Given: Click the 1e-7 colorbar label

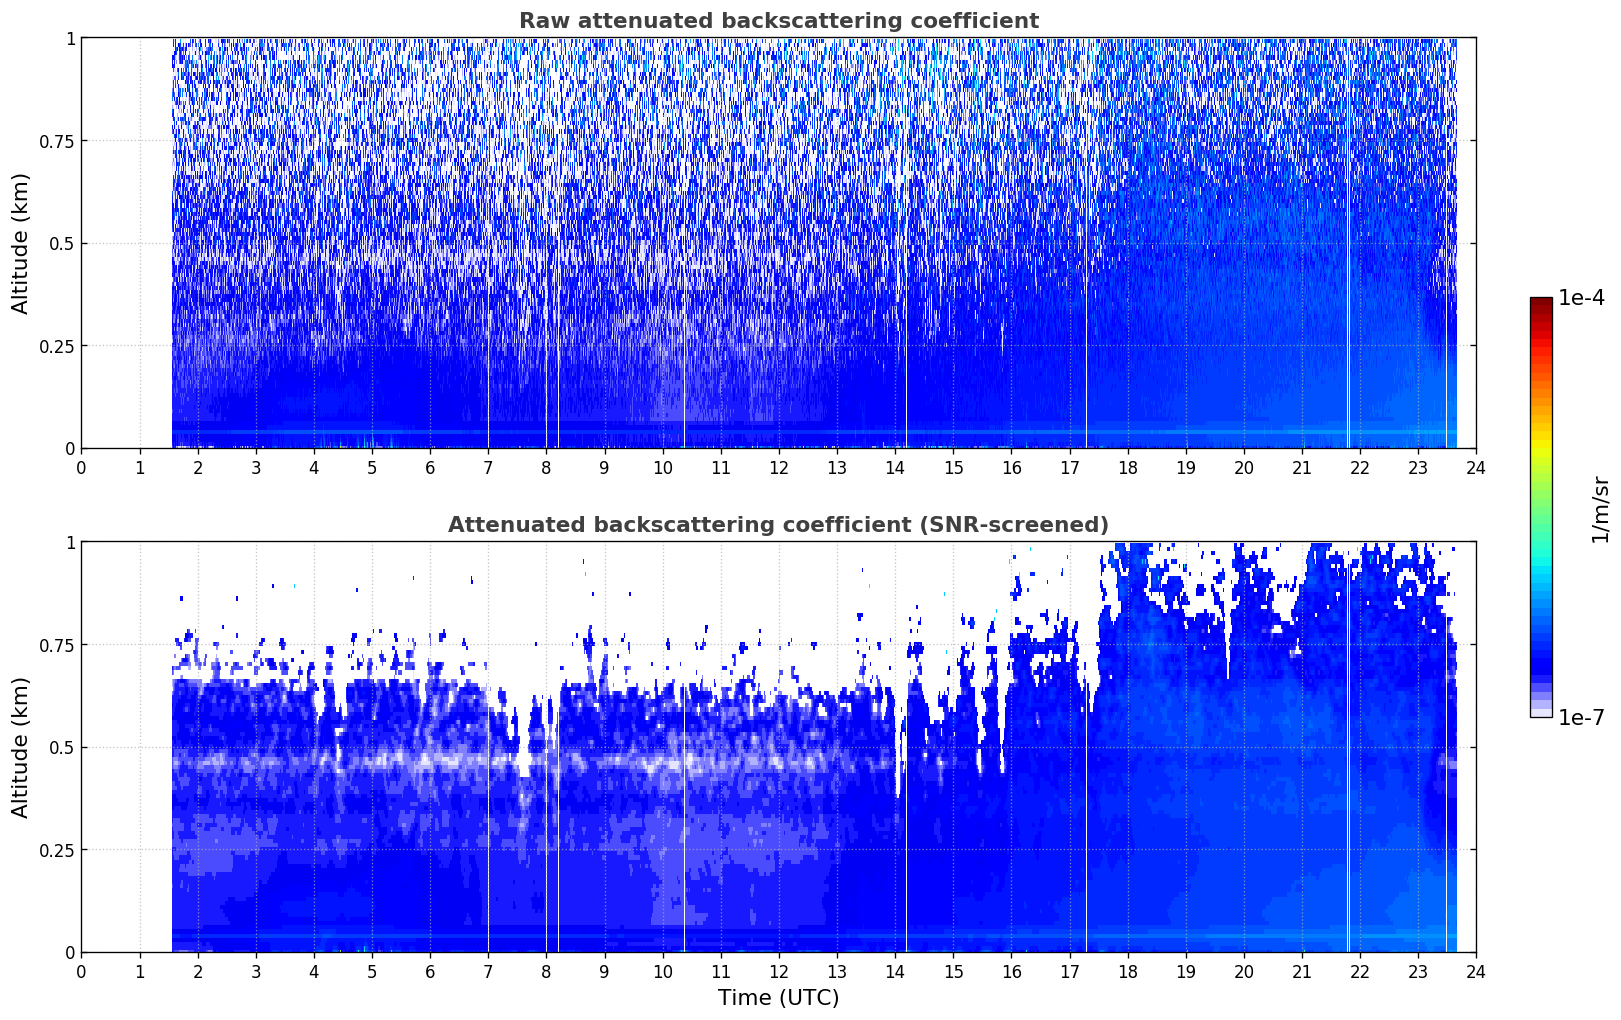Looking at the screenshot, I should [1581, 717].
